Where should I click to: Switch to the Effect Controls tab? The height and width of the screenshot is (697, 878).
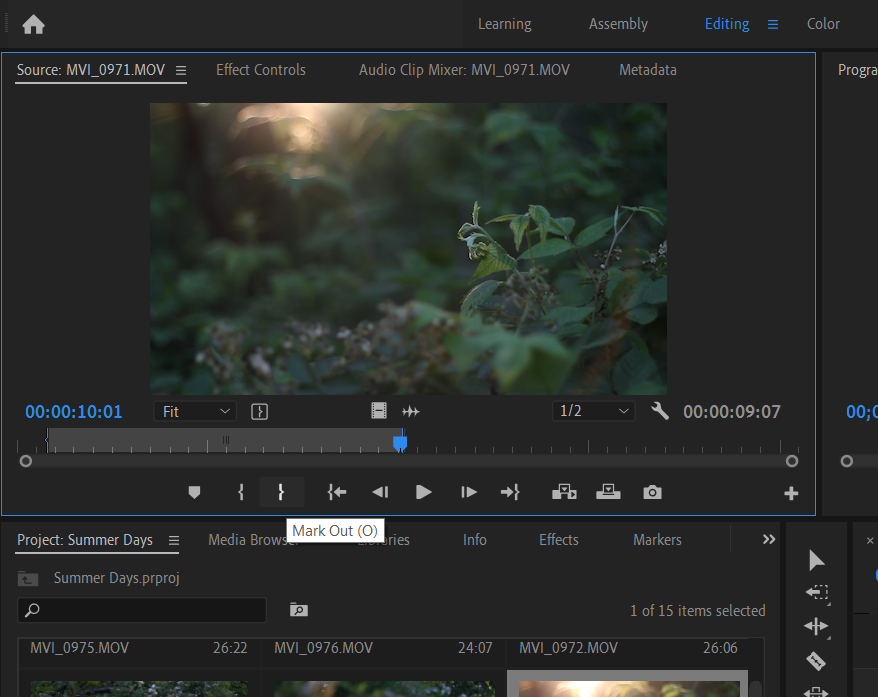click(261, 70)
